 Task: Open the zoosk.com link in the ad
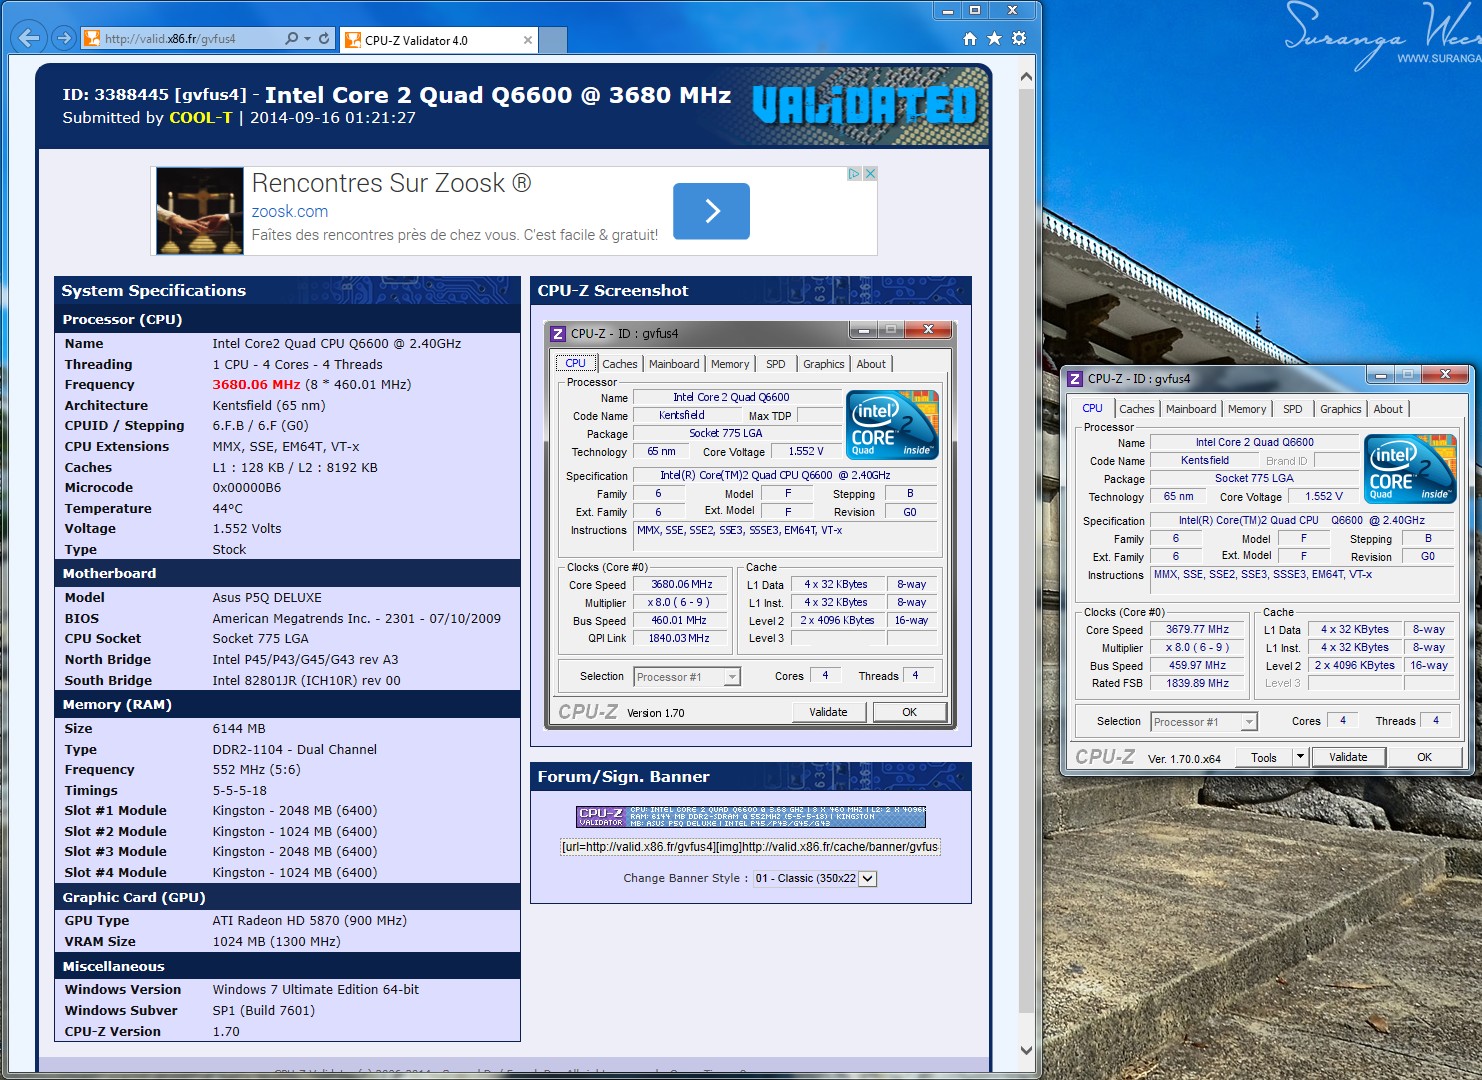click(x=290, y=211)
